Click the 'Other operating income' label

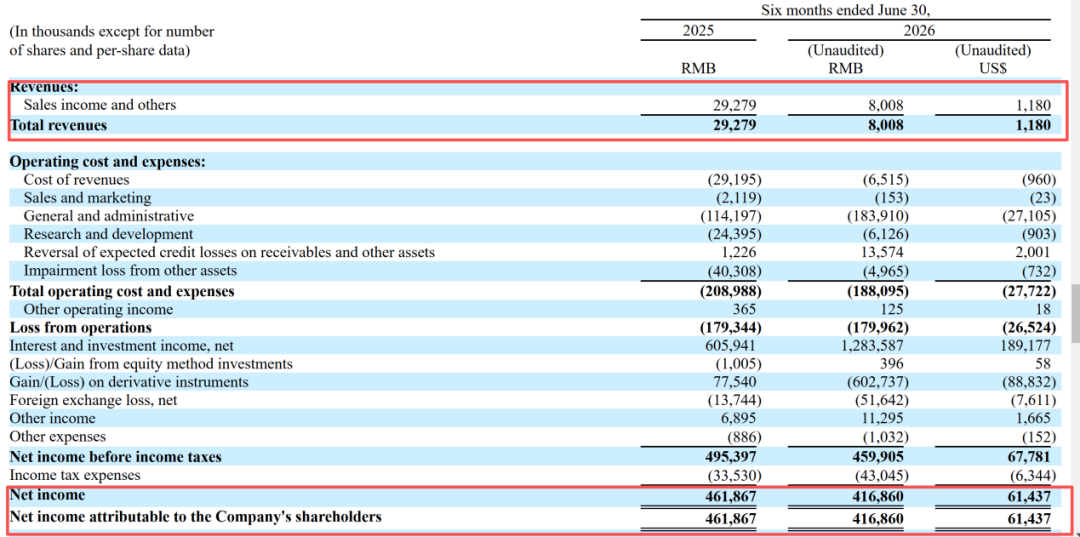point(98,310)
